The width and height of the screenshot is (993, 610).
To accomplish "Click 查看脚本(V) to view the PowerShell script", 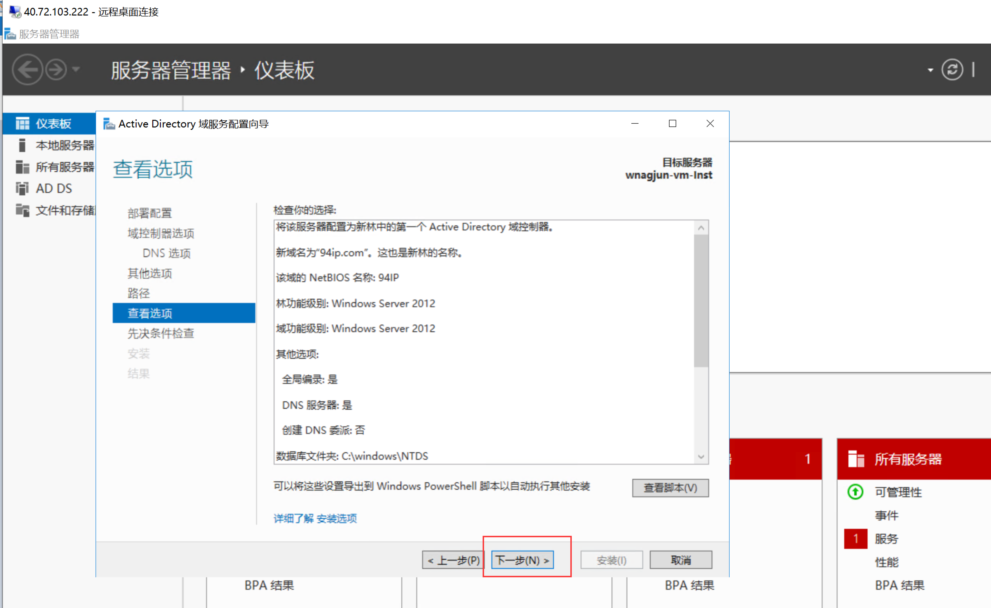I will (669, 488).
